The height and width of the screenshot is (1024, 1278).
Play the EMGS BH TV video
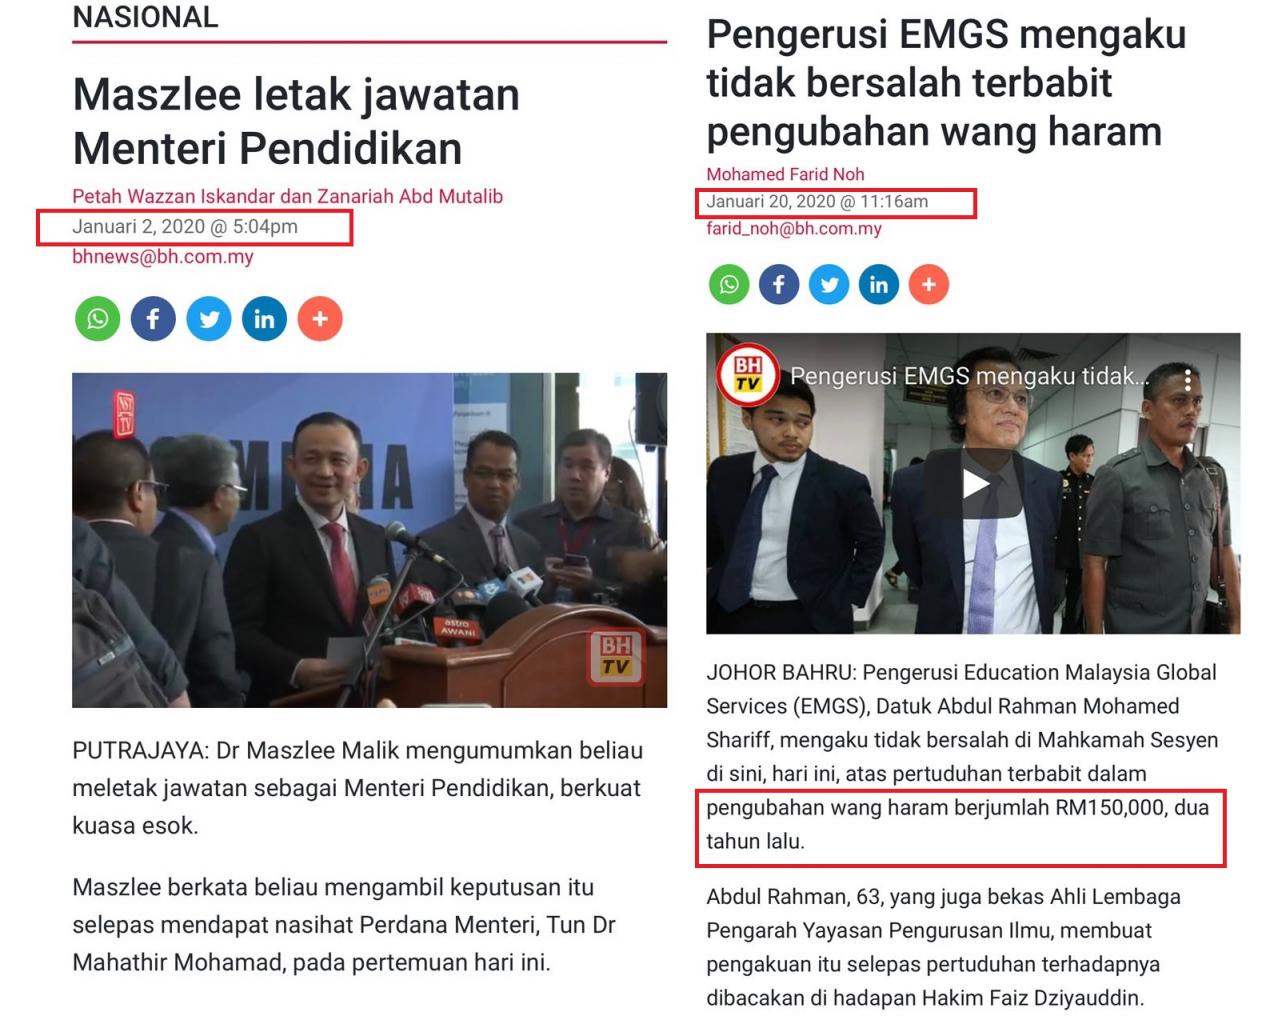pos(975,485)
